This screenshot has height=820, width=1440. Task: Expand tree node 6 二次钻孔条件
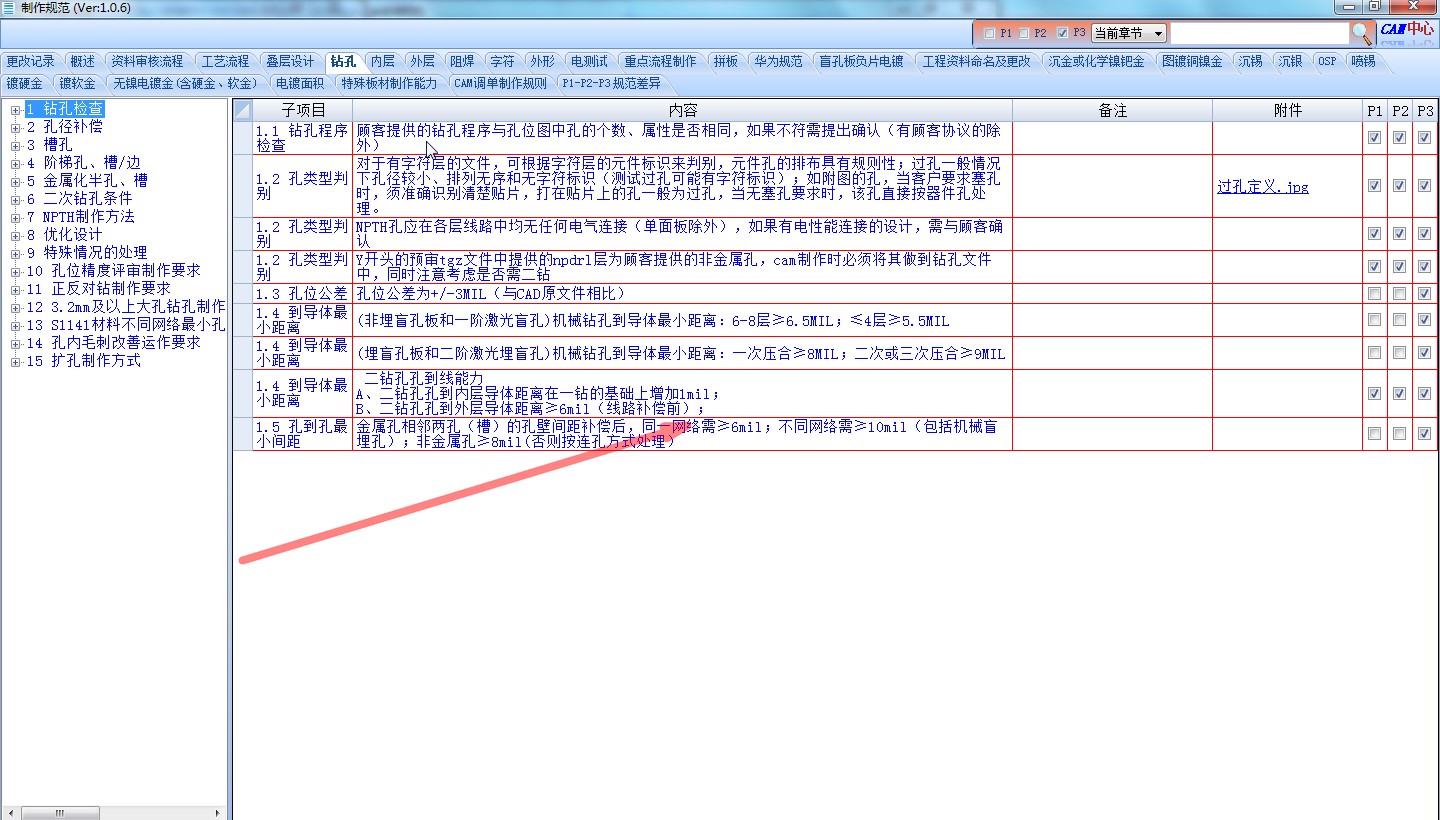click(15, 199)
